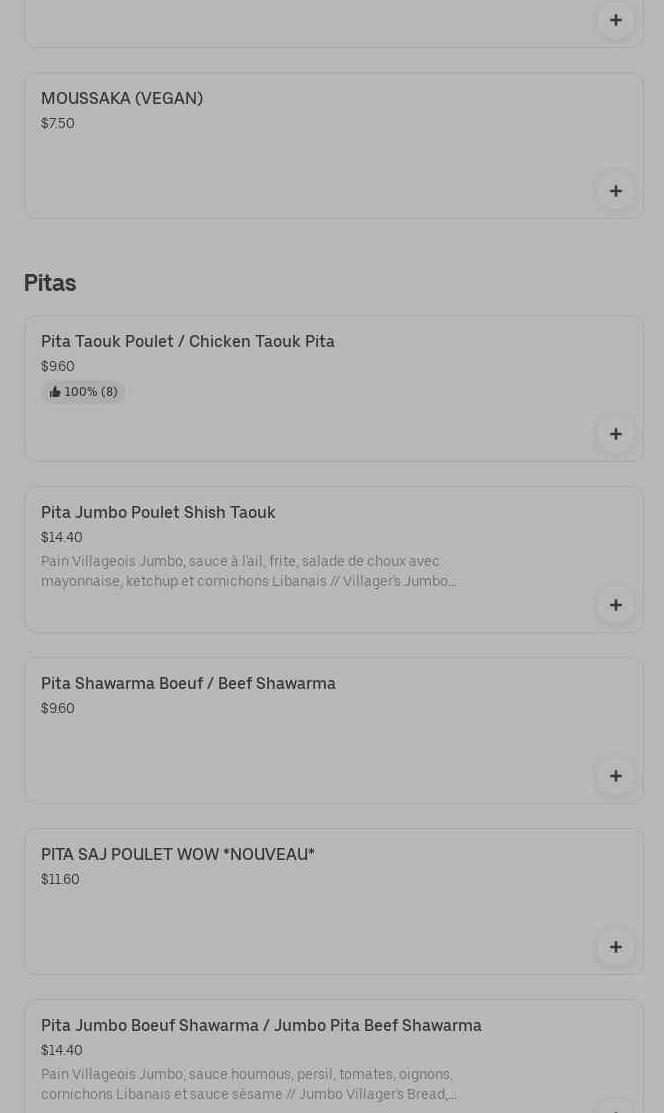Expand sauce houmous, persil, tomates description
The width and height of the screenshot is (664, 1113).
click(248, 1084)
